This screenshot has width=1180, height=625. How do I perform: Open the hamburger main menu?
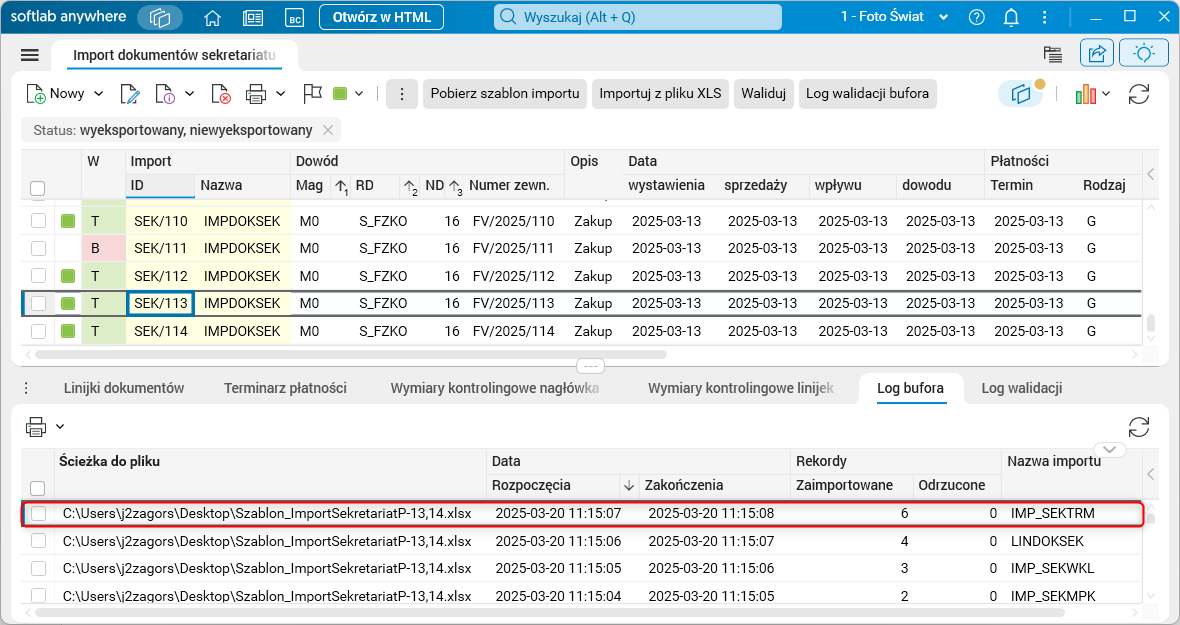coord(29,55)
